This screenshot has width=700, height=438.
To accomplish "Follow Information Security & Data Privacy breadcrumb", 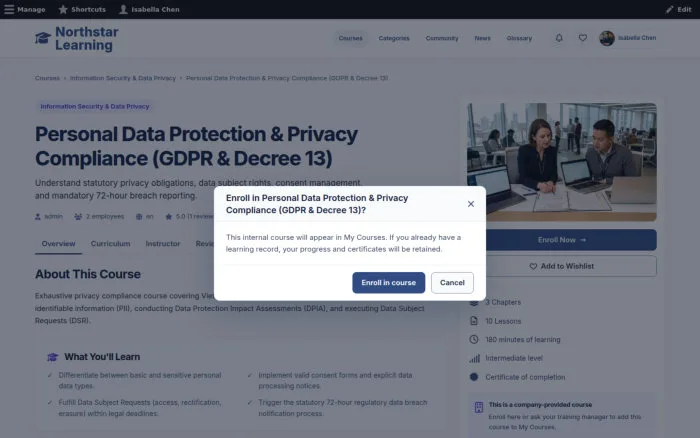I will pyautogui.click(x=123, y=78).
